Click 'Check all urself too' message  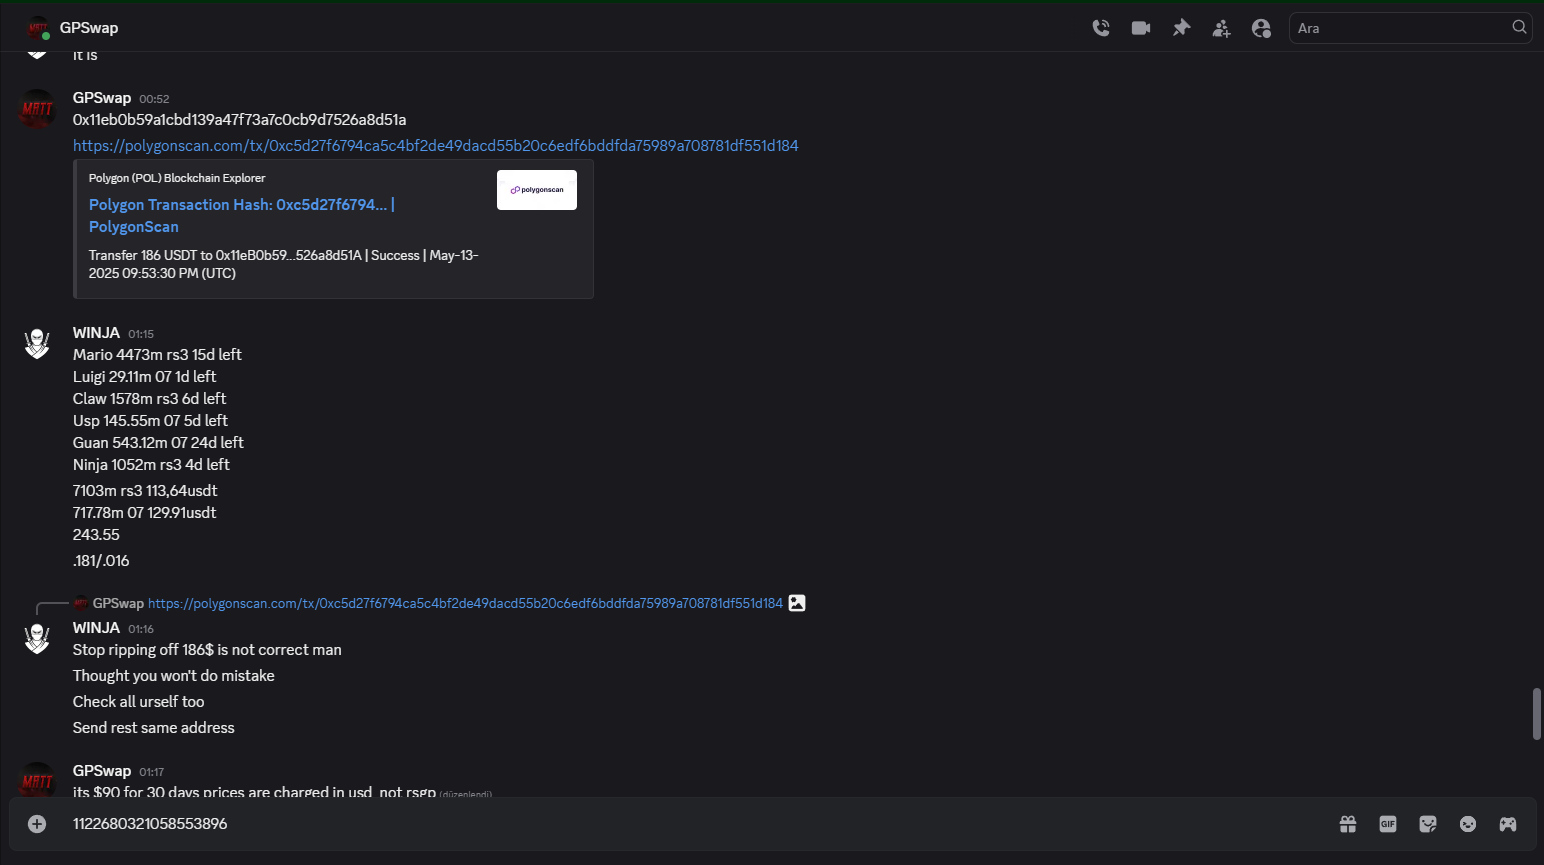pos(139,702)
